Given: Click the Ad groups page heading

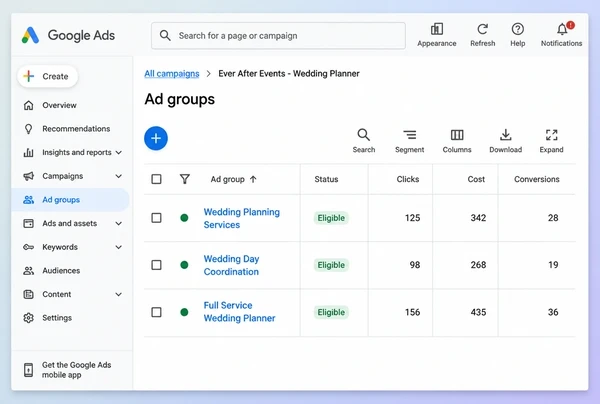Looking at the screenshot, I should point(179,99).
